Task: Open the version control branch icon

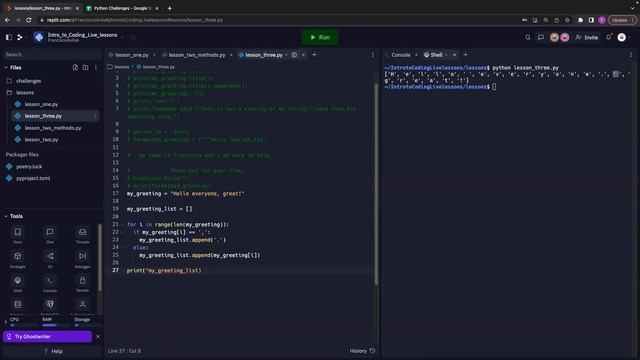Action: (x=19, y=37)
